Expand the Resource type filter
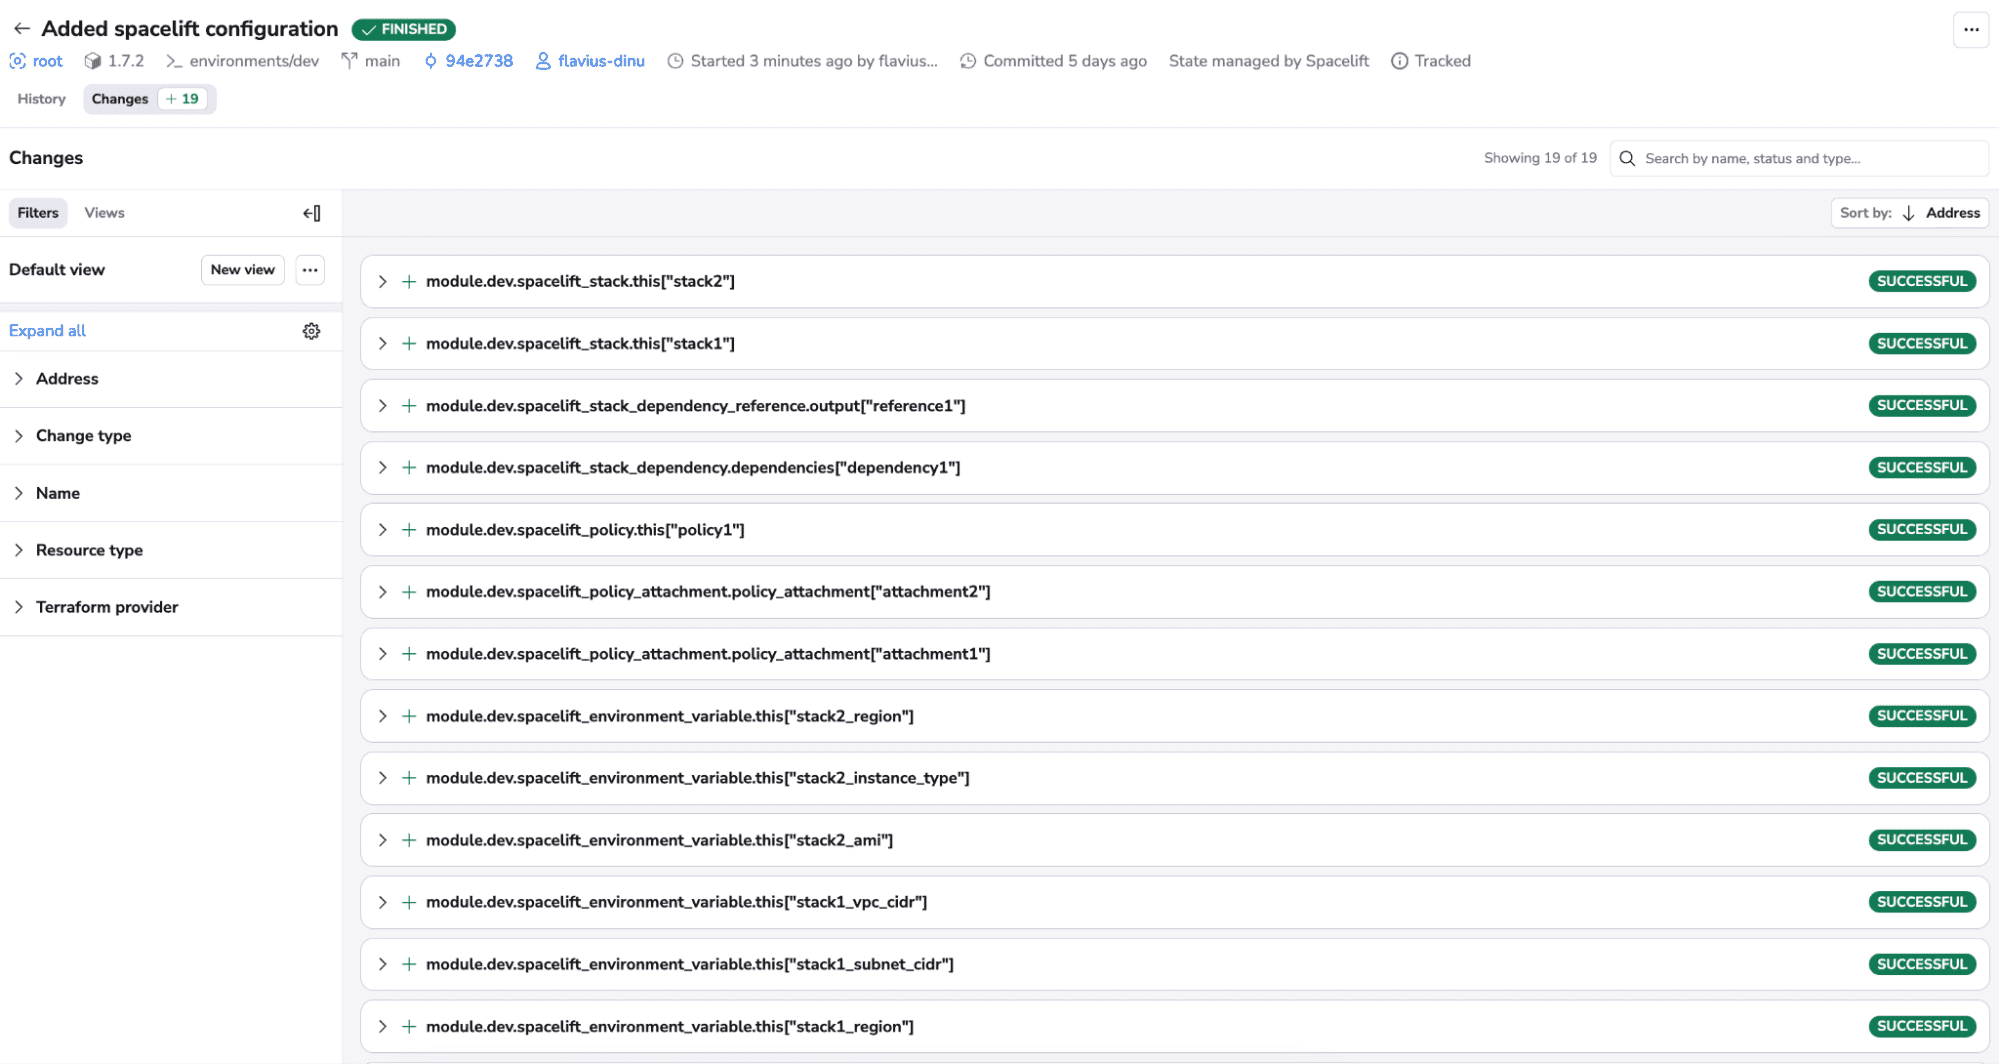 [x=171, y=550]
